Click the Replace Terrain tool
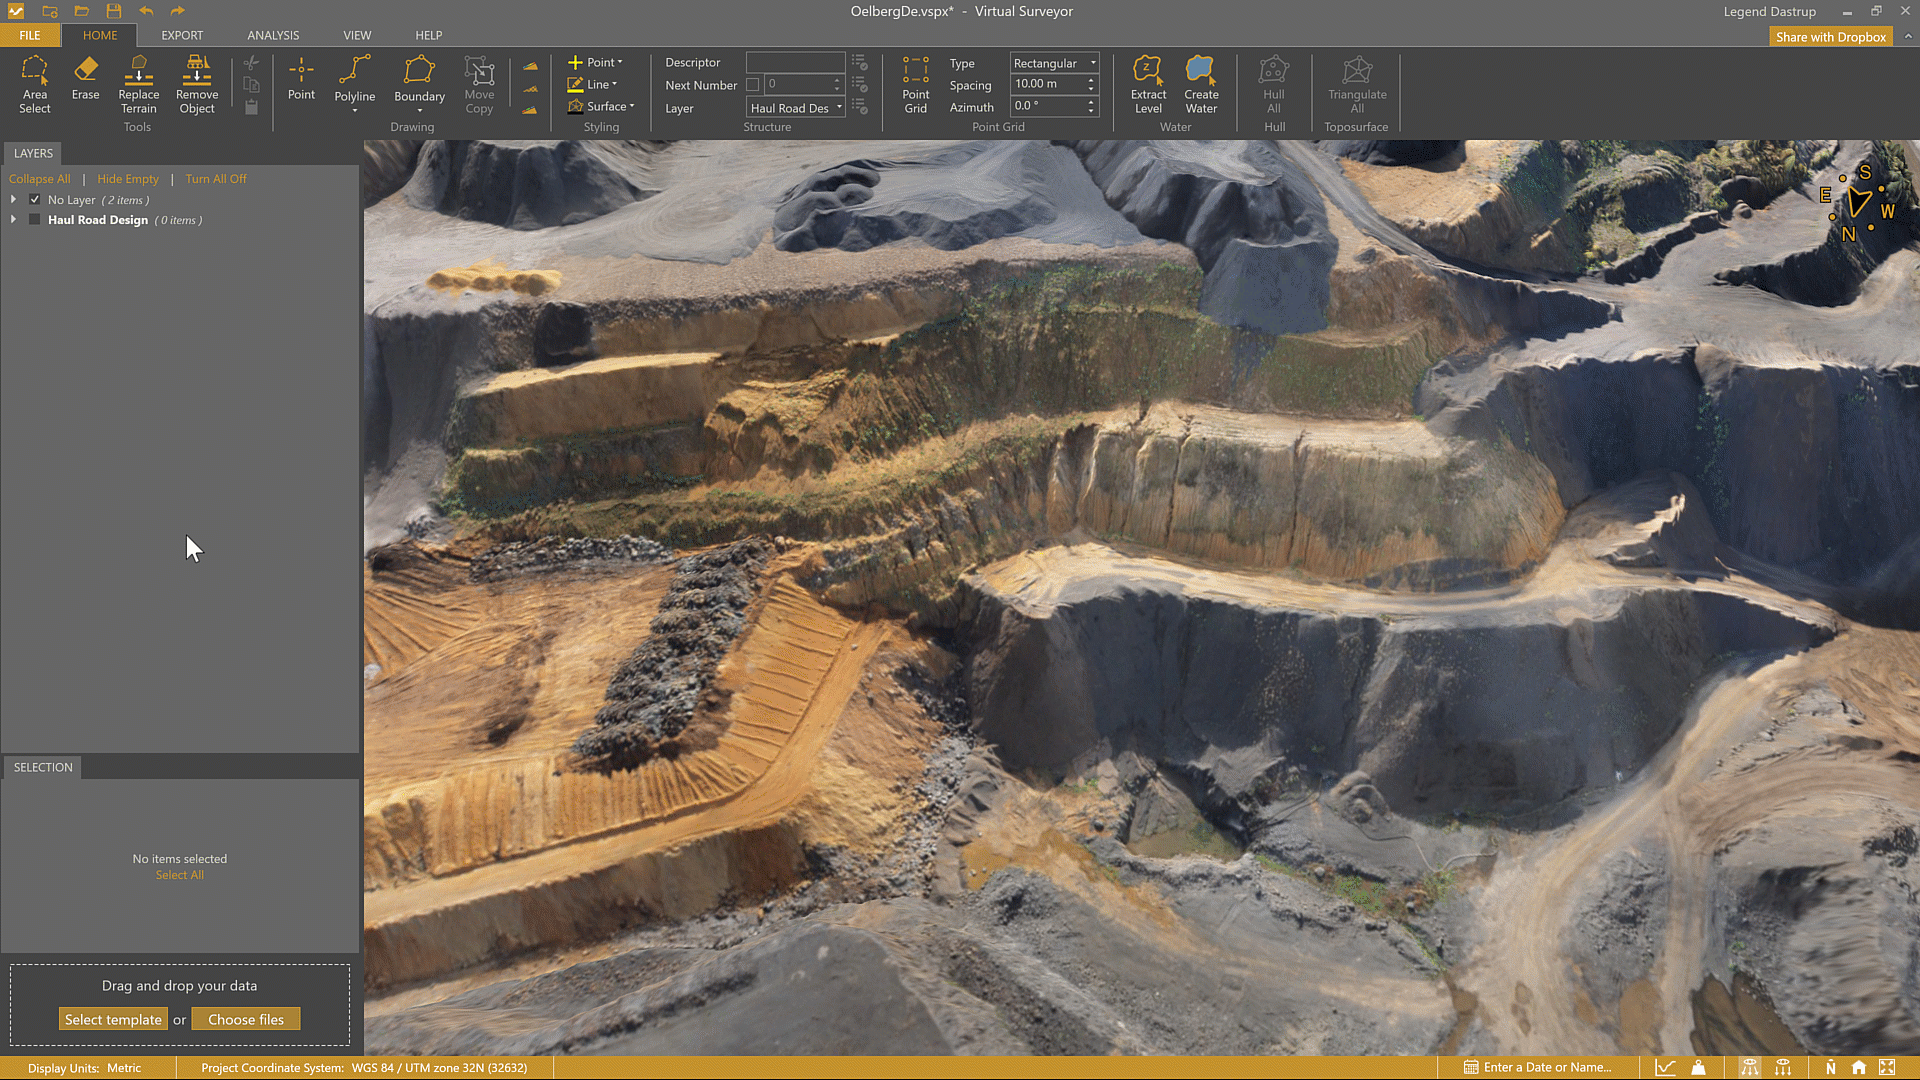Viewport: 1920px width, 1080px height. pyautogui.click(x=139, y=84)
